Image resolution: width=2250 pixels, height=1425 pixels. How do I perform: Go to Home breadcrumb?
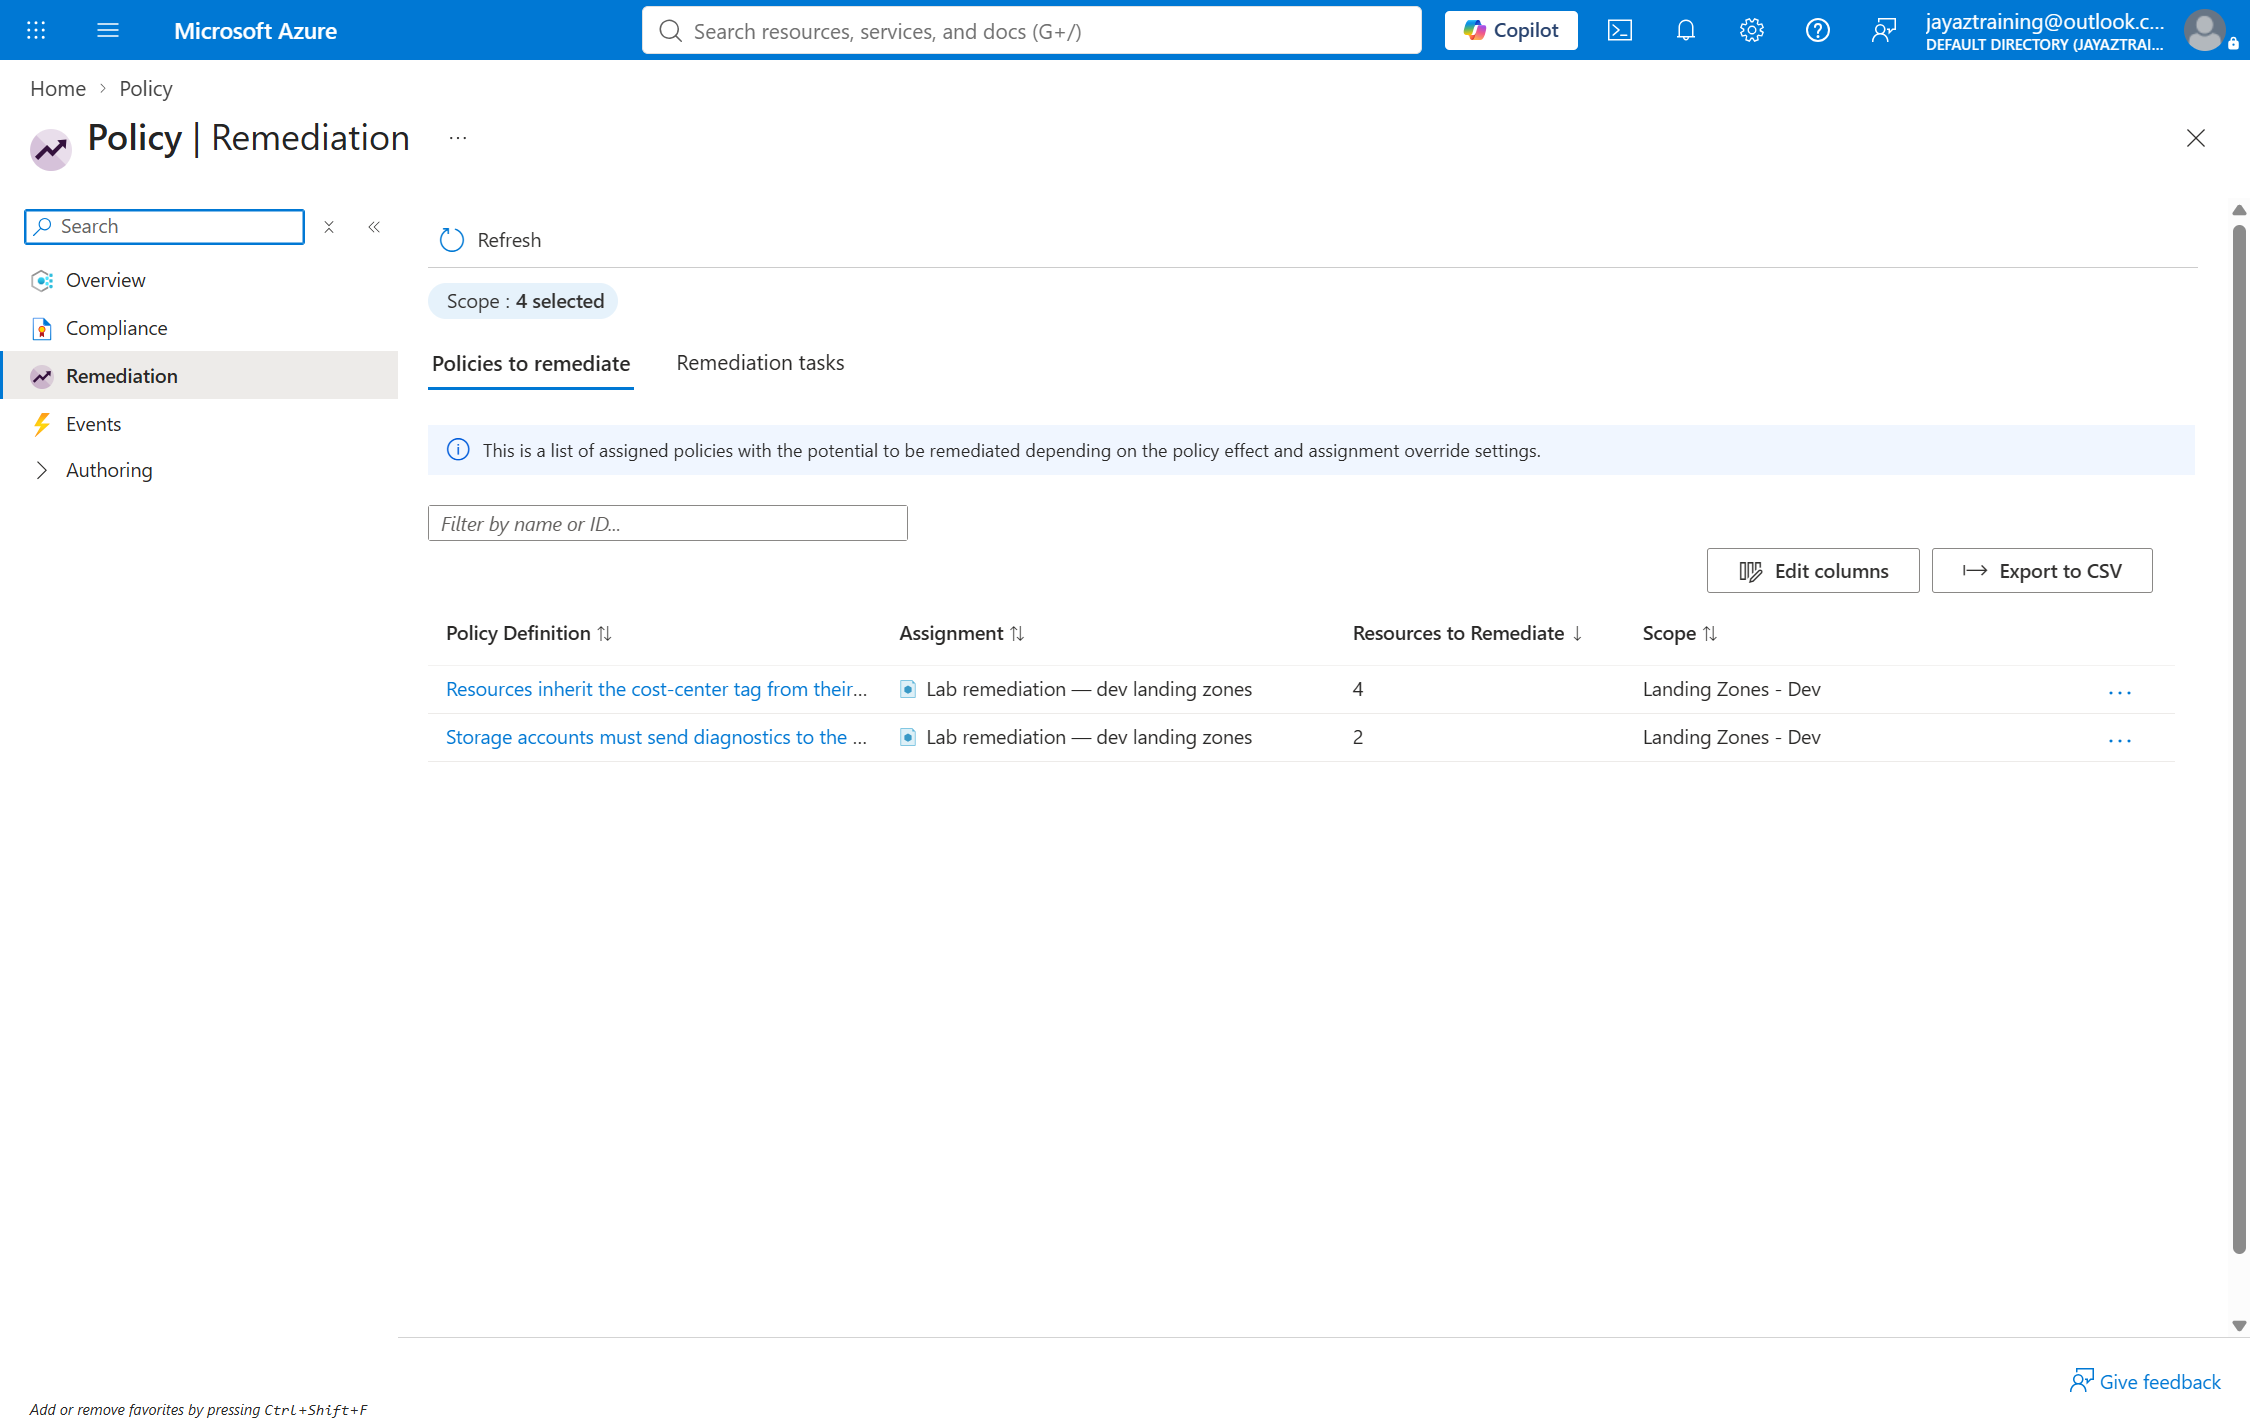pyautogui.click(x=58, y=88)
